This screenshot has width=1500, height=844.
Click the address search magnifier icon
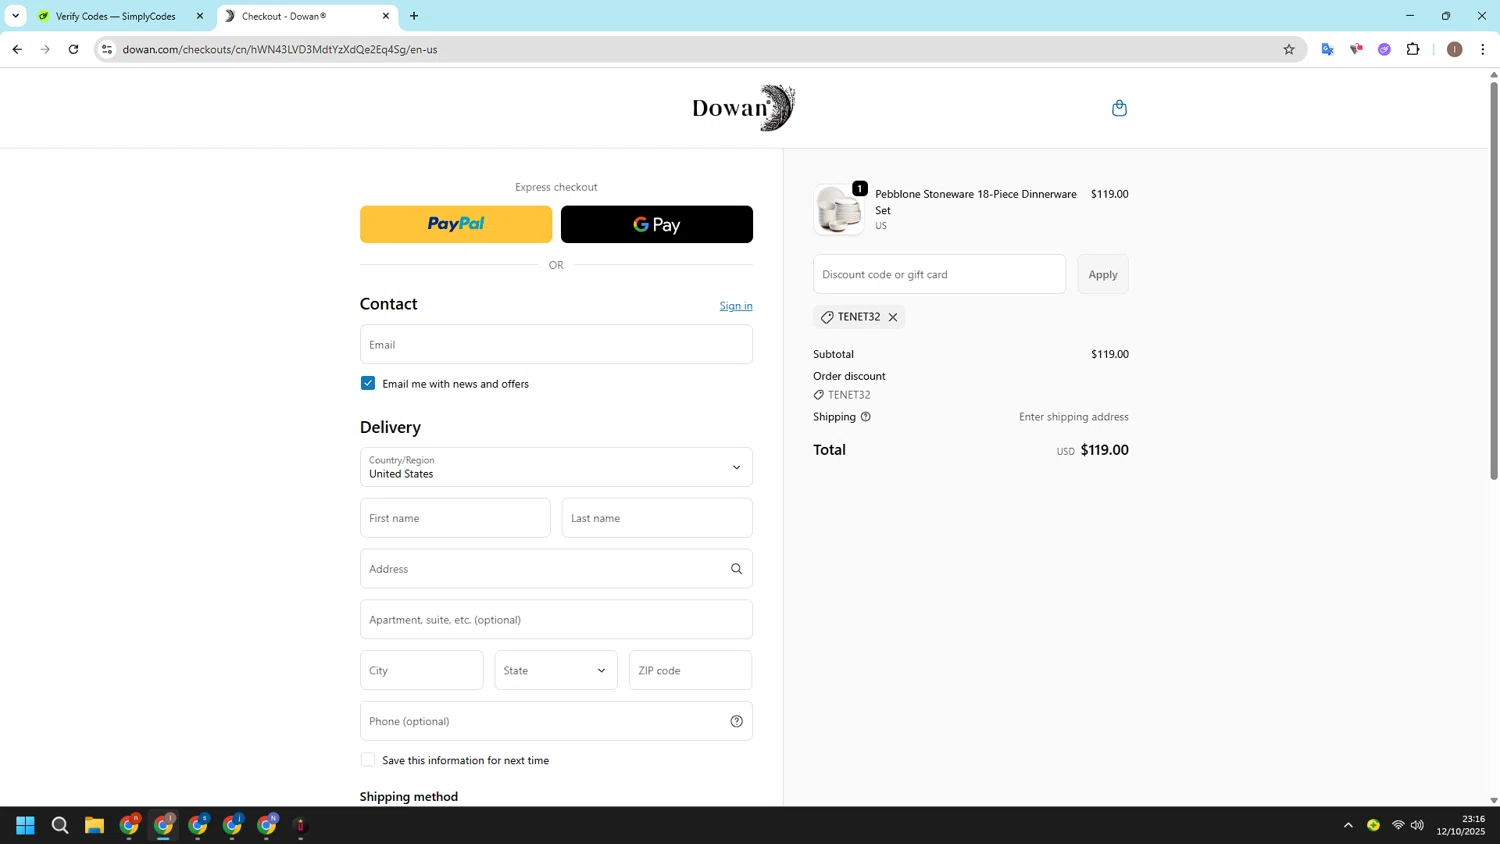pos(736,569)
